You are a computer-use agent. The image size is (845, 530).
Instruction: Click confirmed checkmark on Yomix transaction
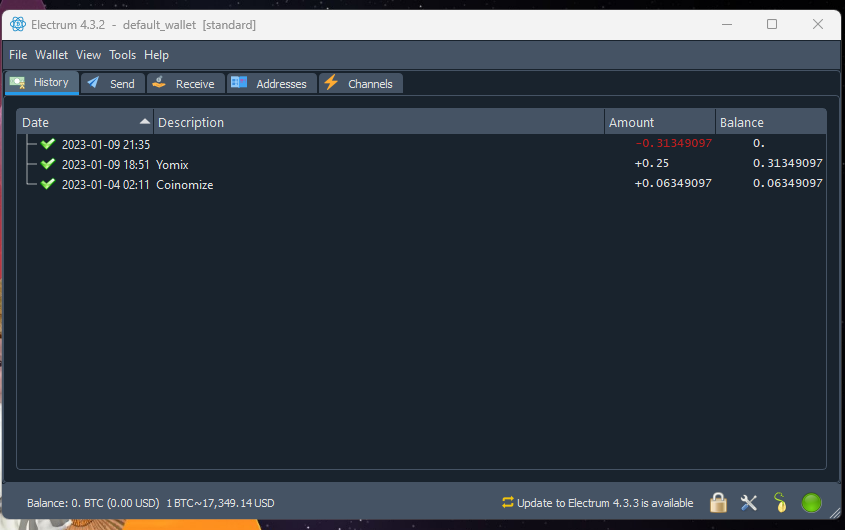48,163
